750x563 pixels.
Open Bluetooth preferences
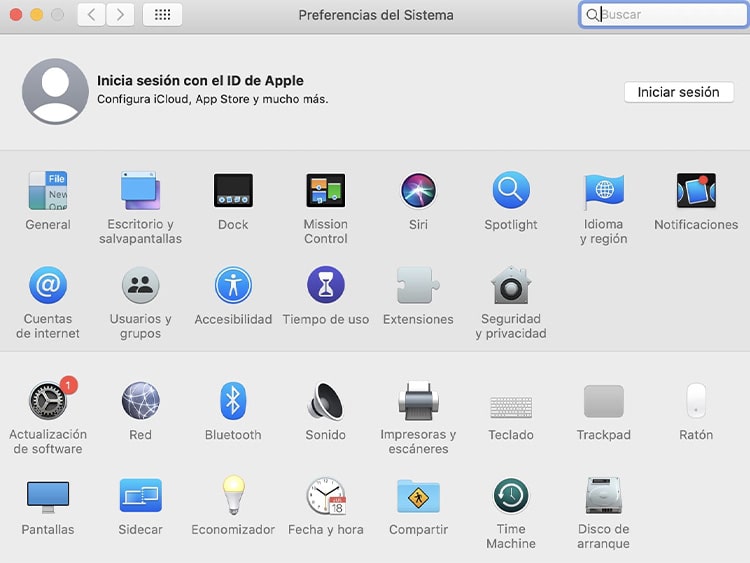click(233, 401)
